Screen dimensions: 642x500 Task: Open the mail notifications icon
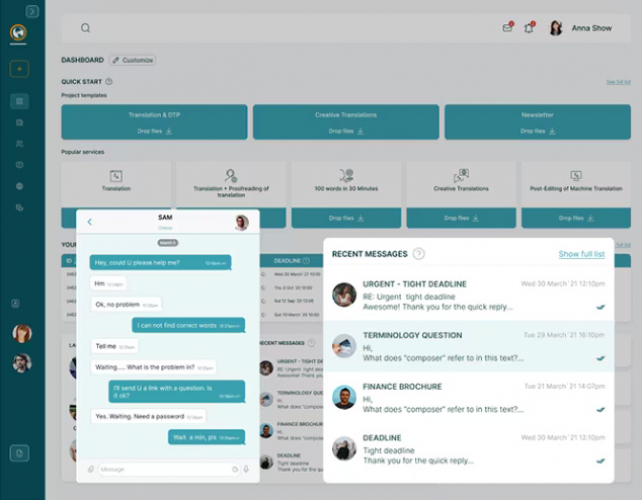pyautogui.click(x=508, y=27)
